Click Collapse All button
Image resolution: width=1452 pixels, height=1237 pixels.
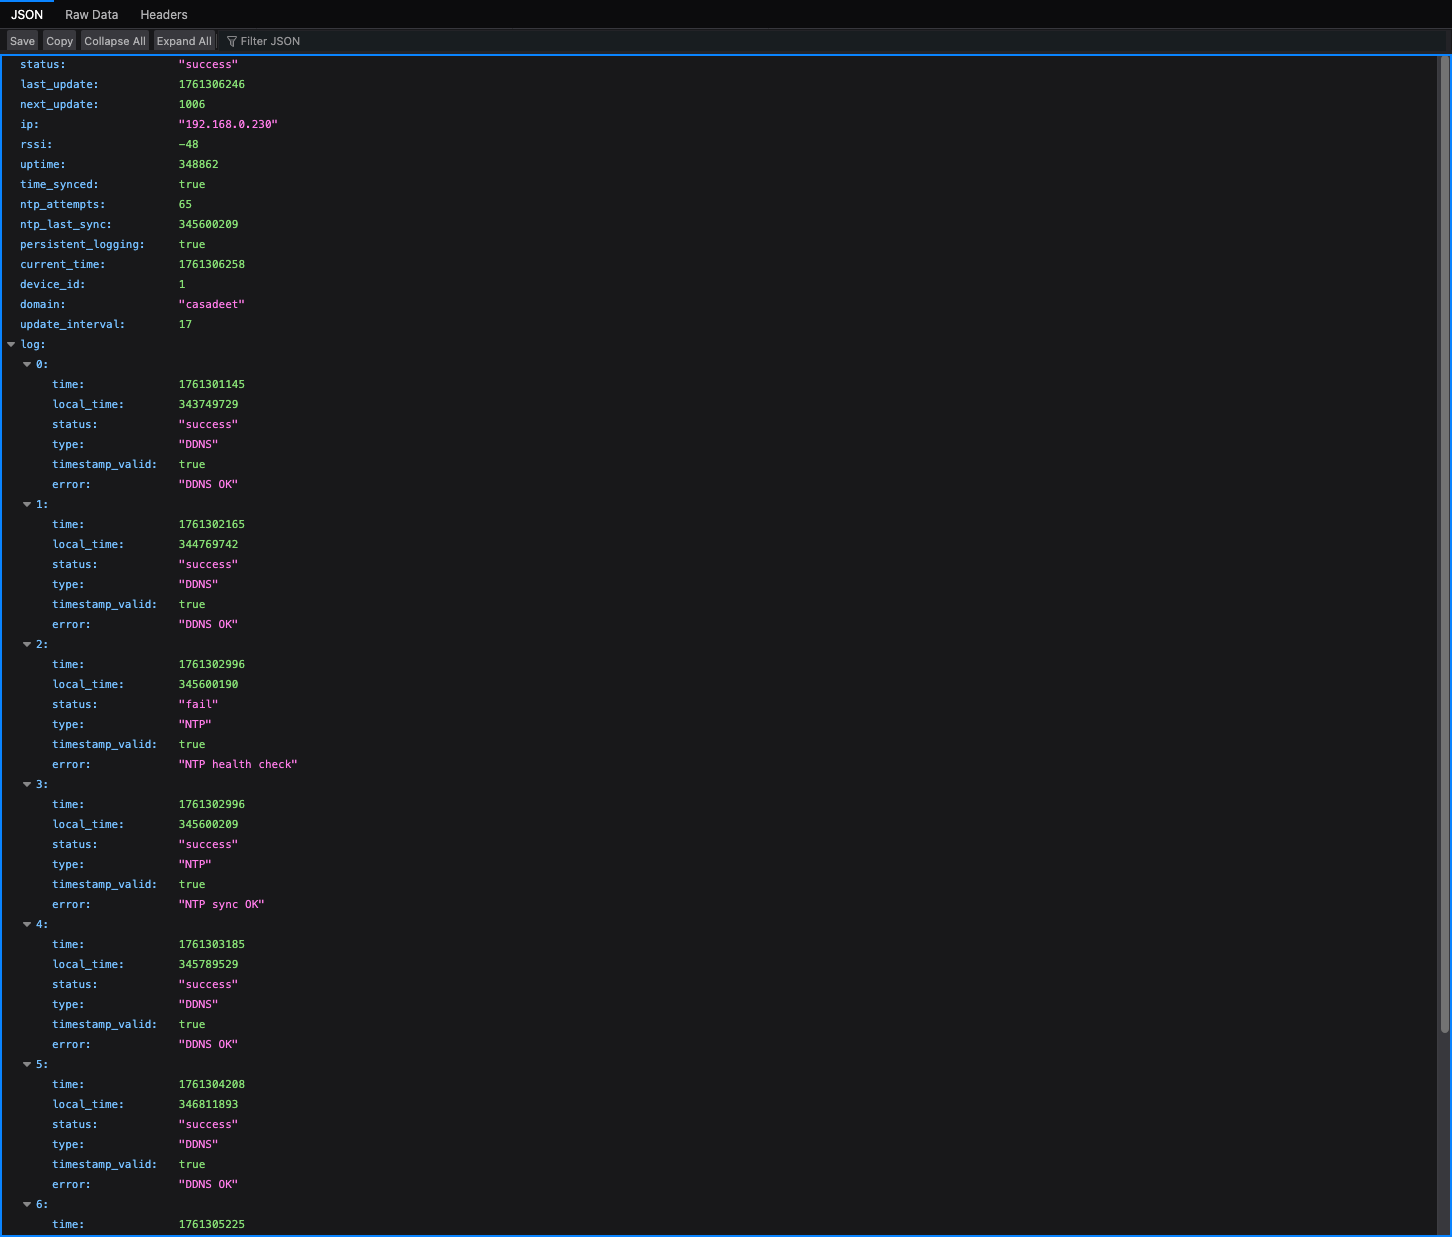115,41
